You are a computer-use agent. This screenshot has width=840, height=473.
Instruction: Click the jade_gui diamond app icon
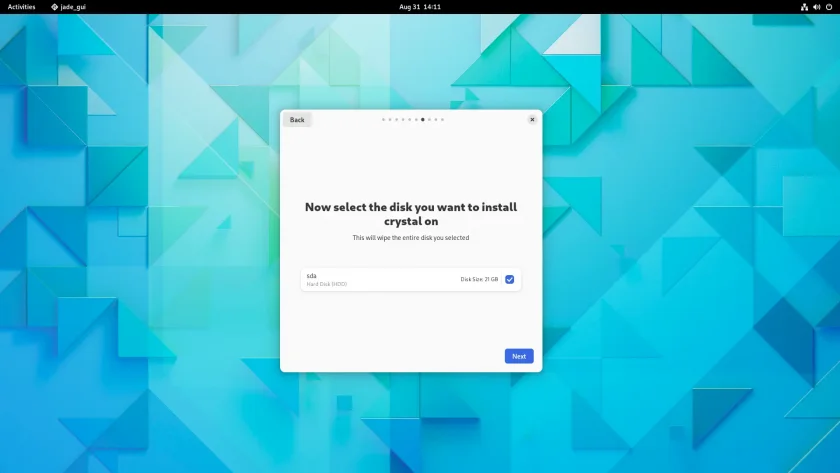54,7
